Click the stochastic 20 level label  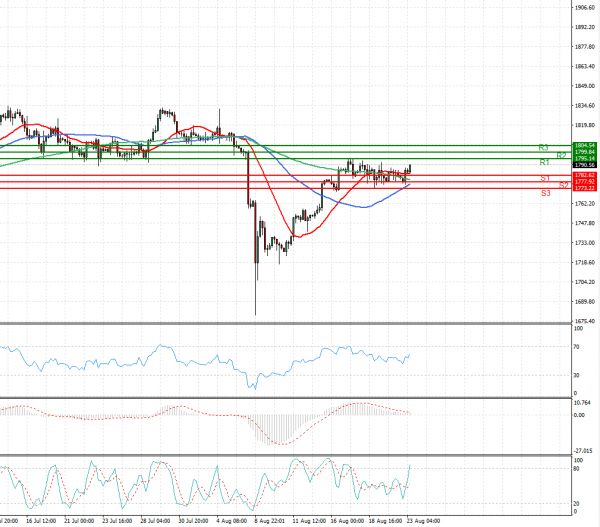point(577,504)
